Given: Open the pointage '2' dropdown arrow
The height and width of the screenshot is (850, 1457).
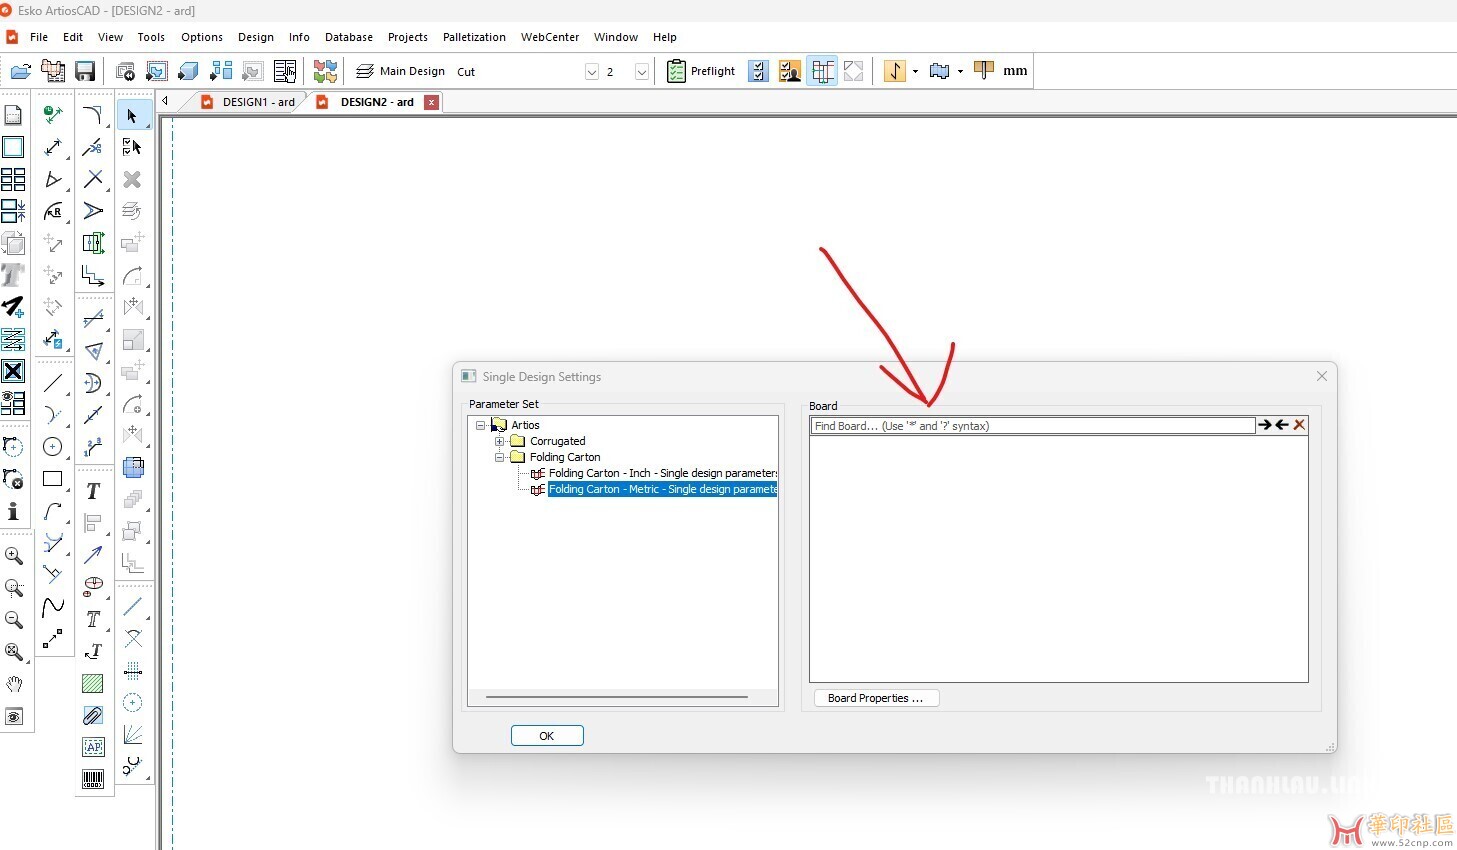Looking at the screenshot, I should 642,72.
